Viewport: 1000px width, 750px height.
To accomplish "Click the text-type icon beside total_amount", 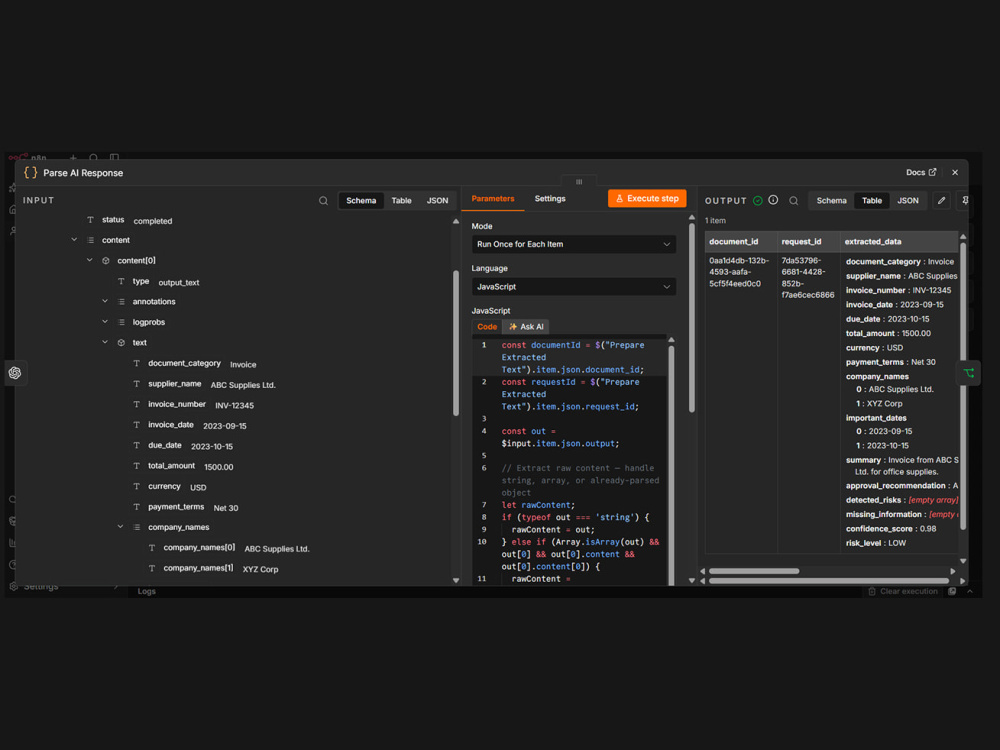I will coord(136,466).
